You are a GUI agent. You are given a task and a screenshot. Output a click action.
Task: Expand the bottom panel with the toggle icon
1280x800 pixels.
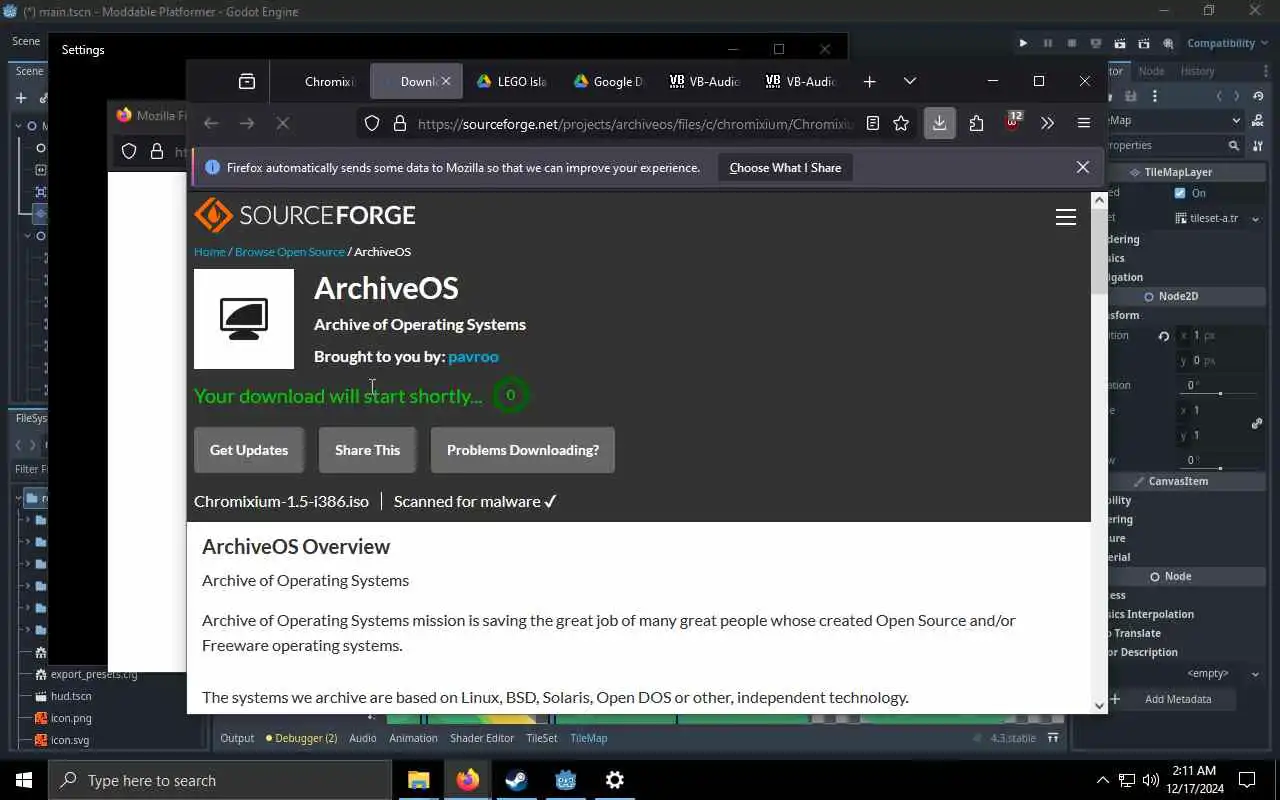(x=1053, y=738)
